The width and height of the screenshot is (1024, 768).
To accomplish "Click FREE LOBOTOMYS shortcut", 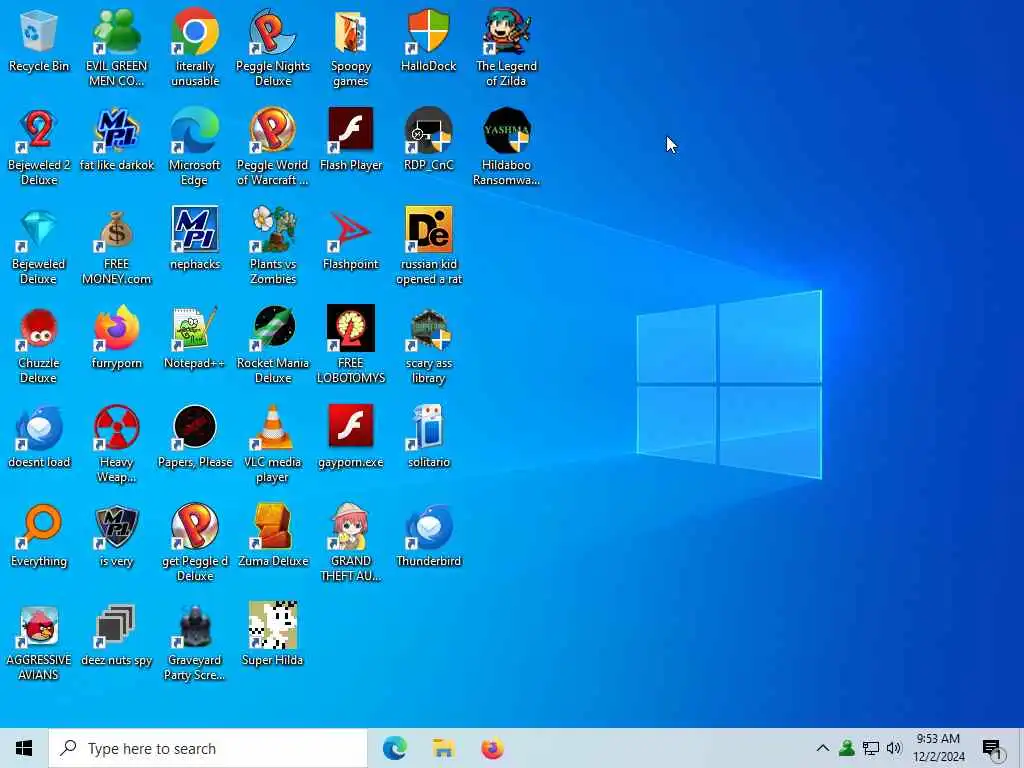I will coord(351,344).
